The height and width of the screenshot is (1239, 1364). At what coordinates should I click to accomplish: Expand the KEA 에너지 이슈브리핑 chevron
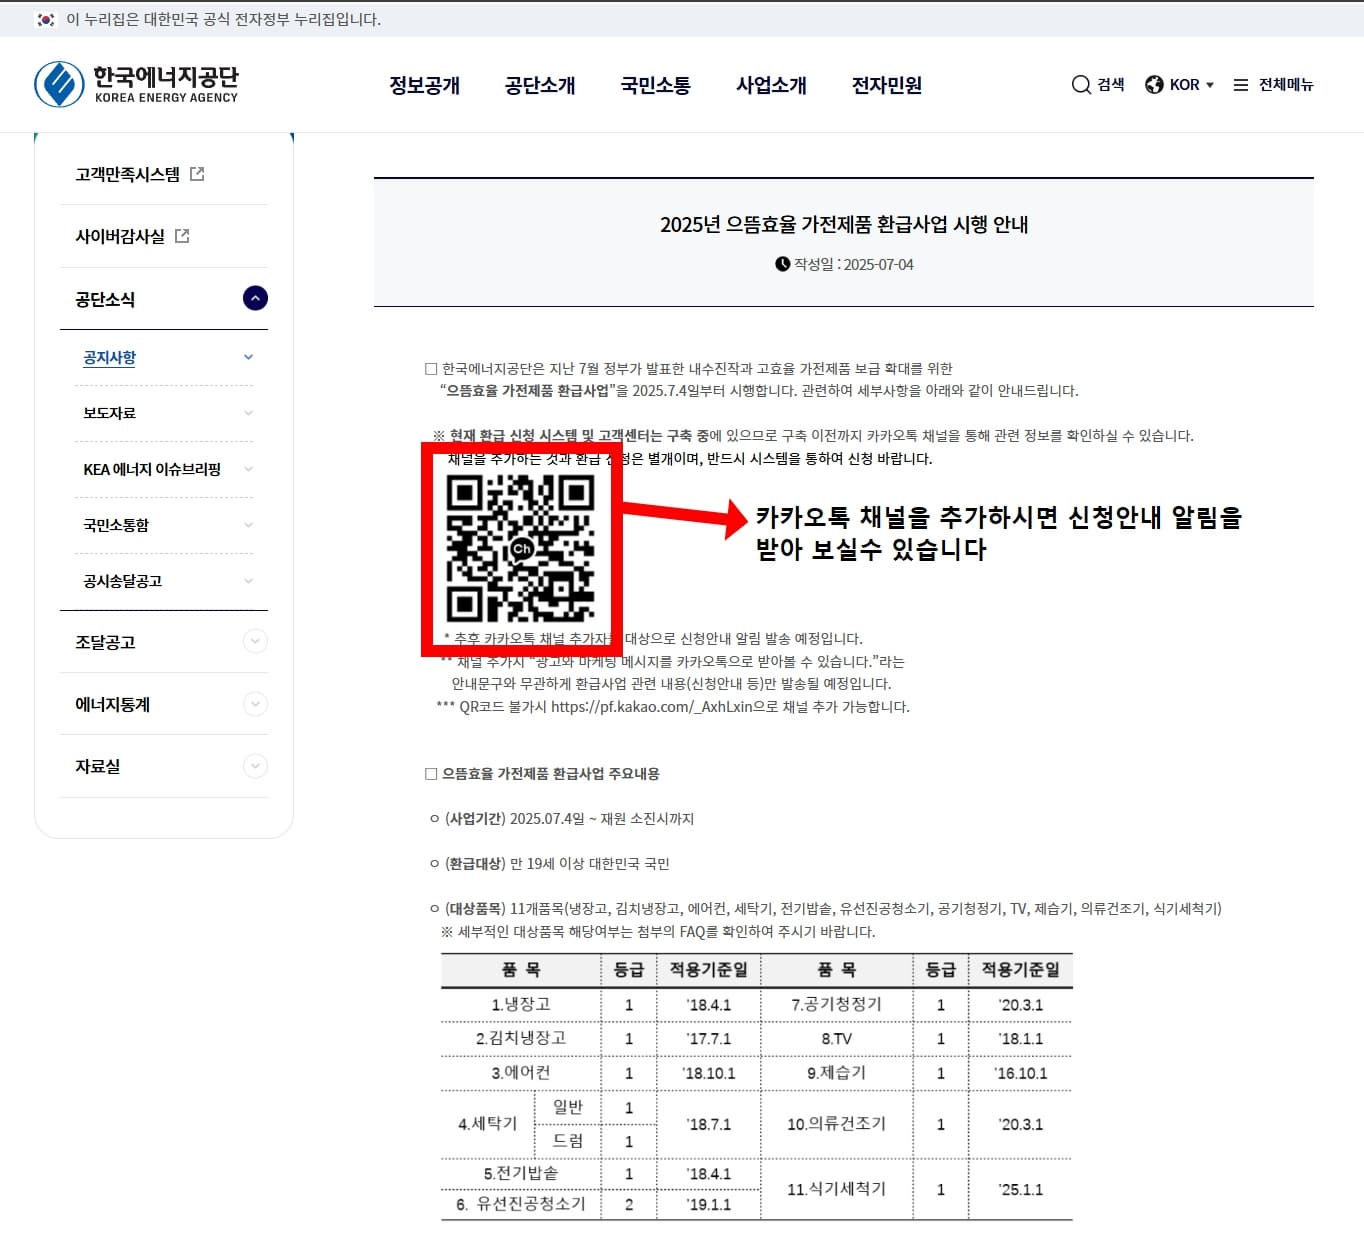[248, 469]
